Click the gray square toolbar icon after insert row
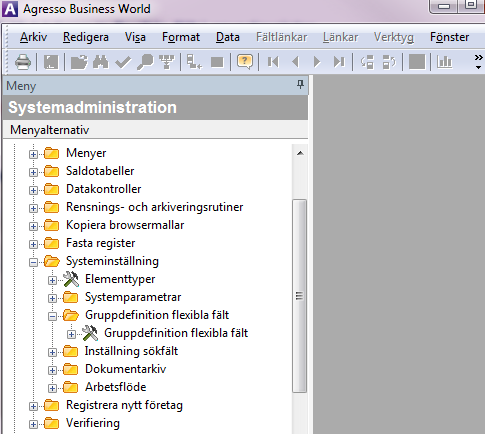Image resolution: width=485 pixels, height=434 pixels. pos(217,62)
